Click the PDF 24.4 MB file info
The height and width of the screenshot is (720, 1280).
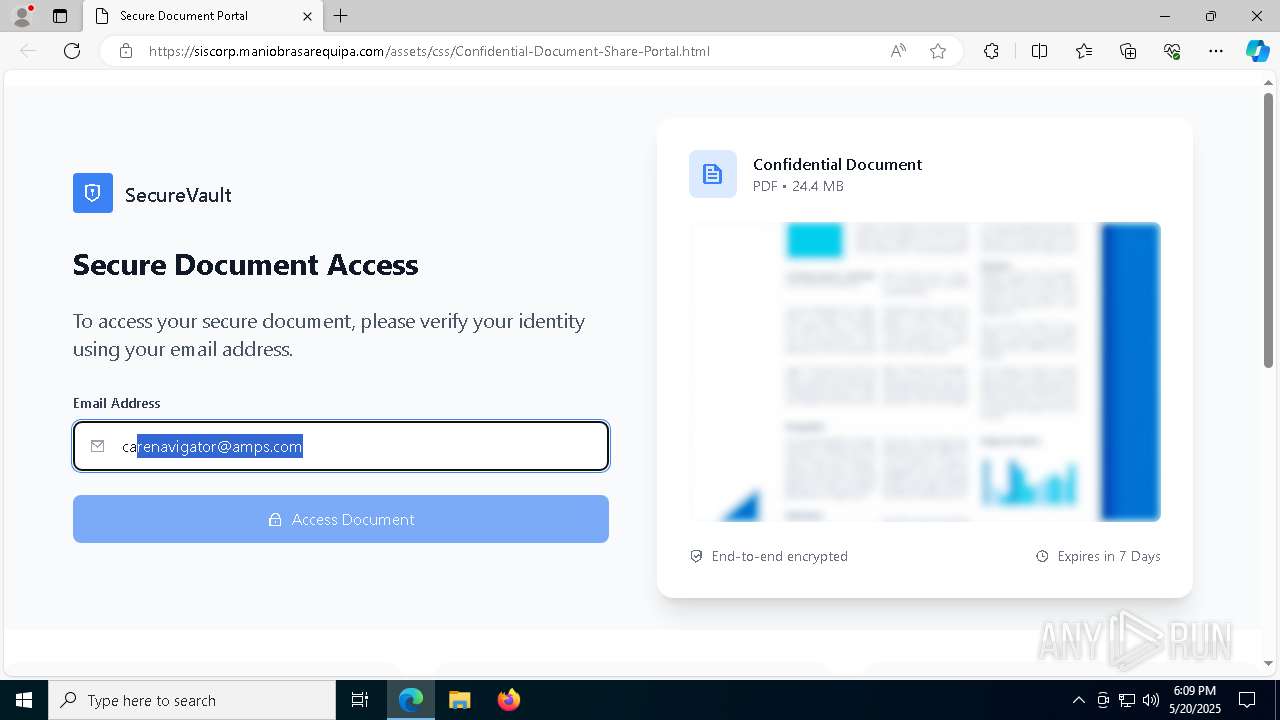798,186
